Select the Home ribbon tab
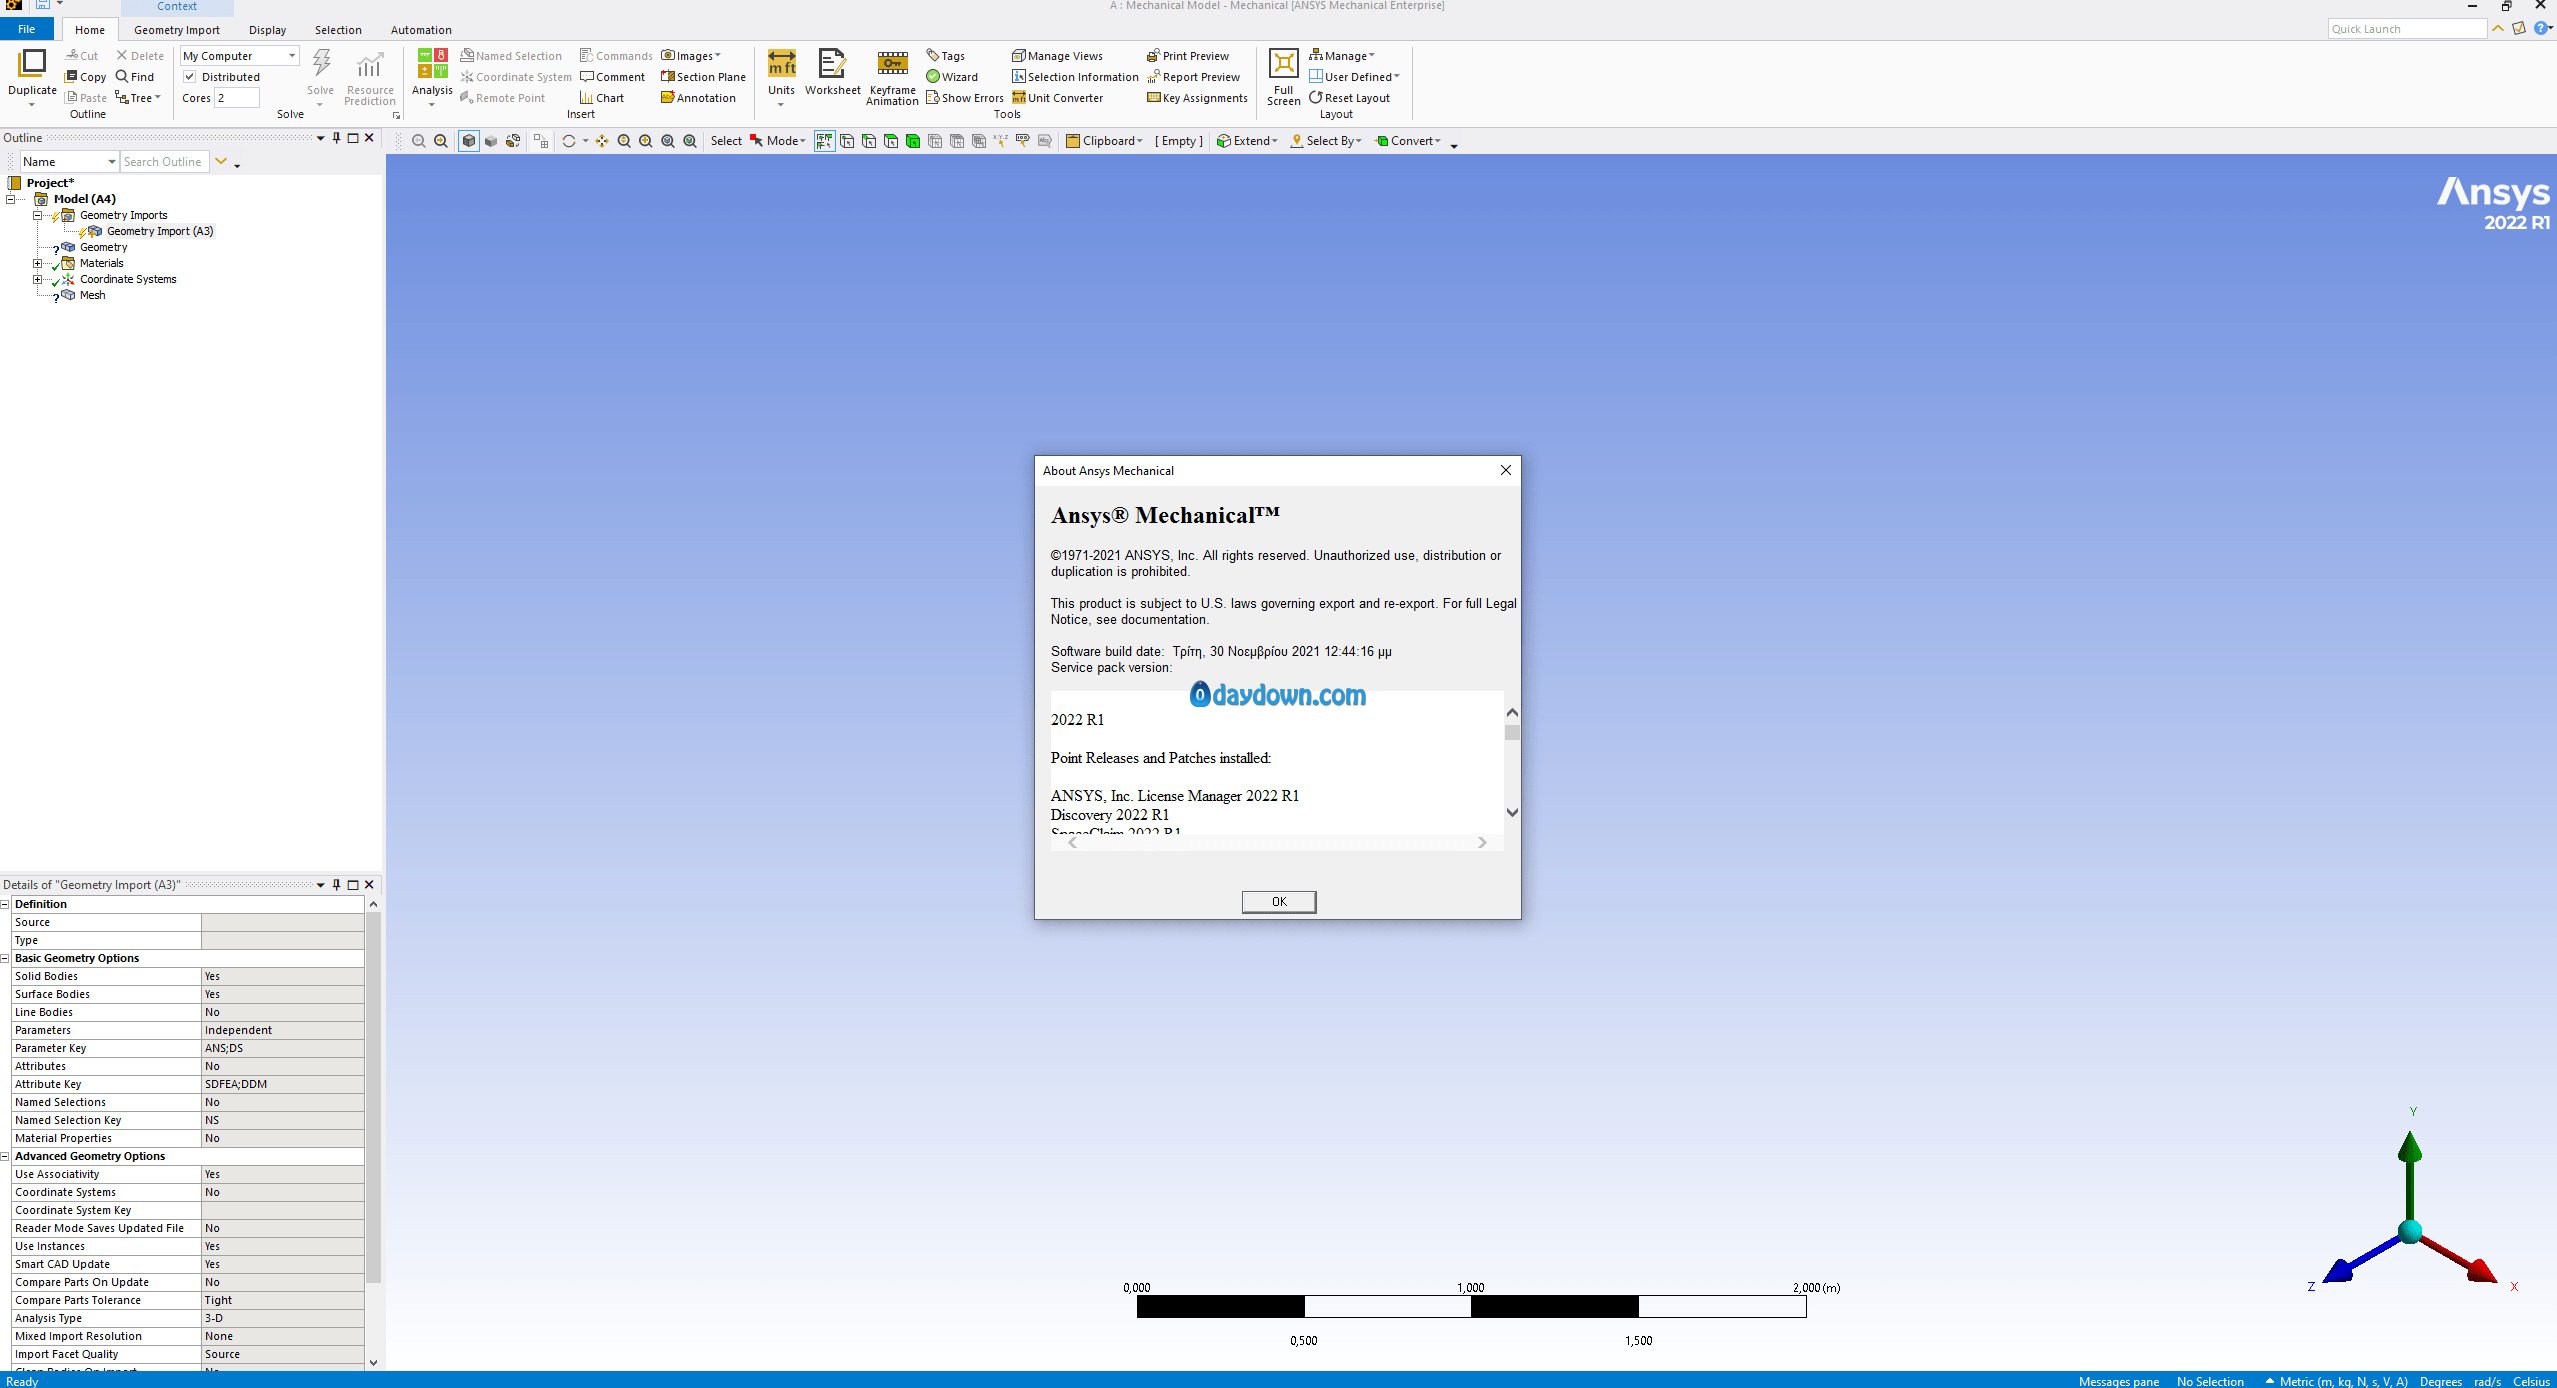The width and height of the screenshot is (2557, 1388). [x=90, y=30]
